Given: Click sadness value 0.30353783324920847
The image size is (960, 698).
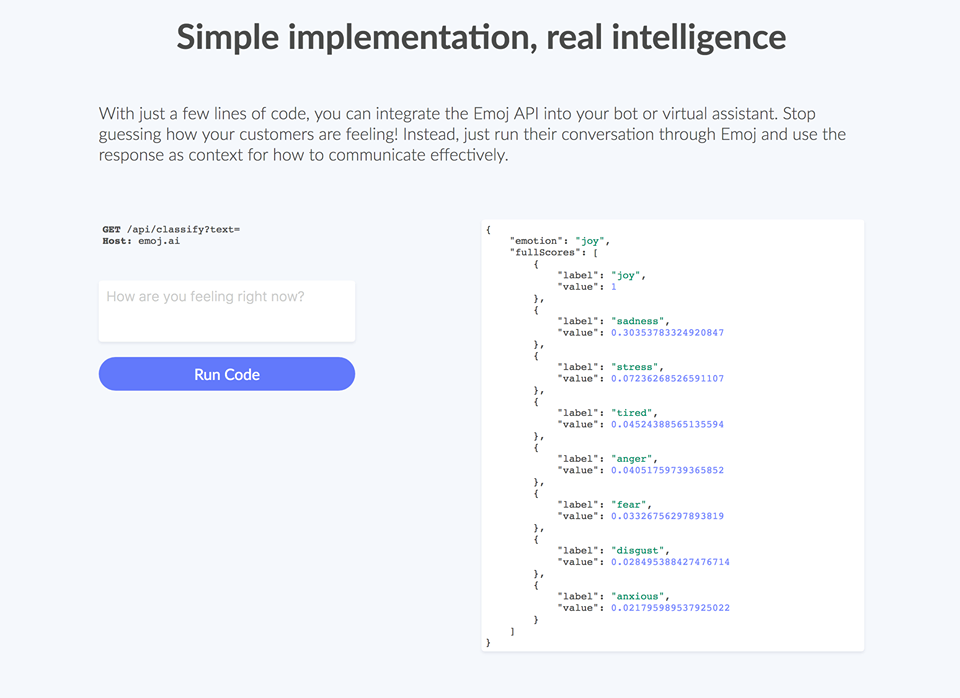Looking at the screenshot, I should coord(667,333).
